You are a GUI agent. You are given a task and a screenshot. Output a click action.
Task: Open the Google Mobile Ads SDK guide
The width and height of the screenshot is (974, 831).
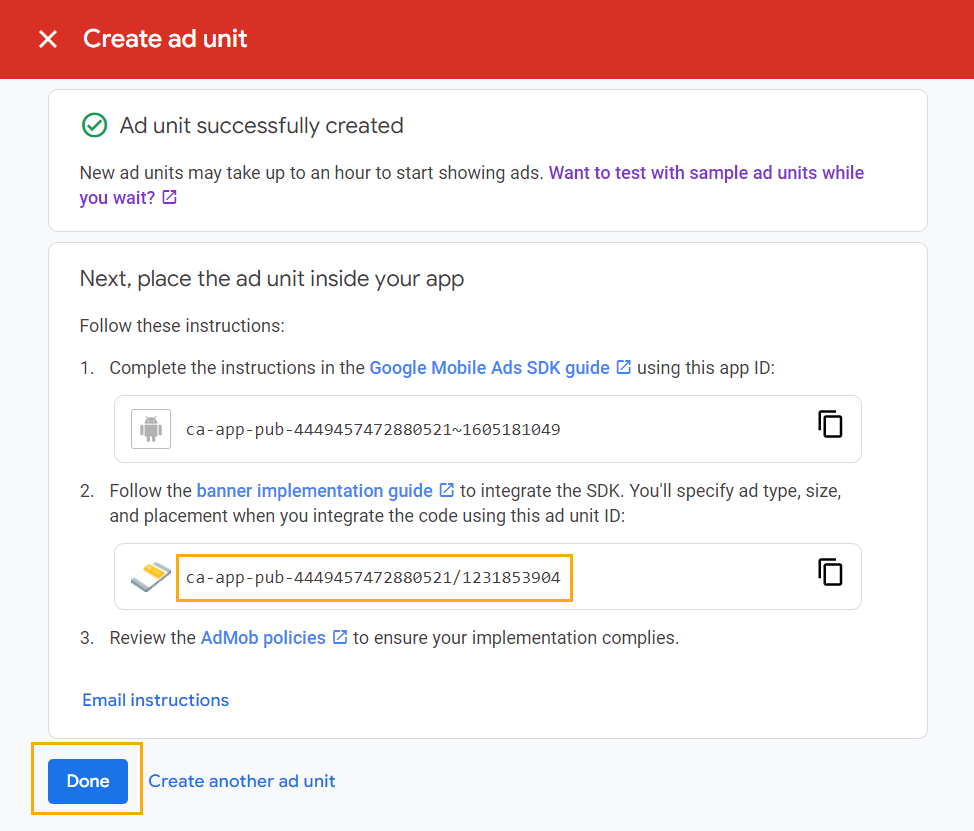[x=489, y=368]
